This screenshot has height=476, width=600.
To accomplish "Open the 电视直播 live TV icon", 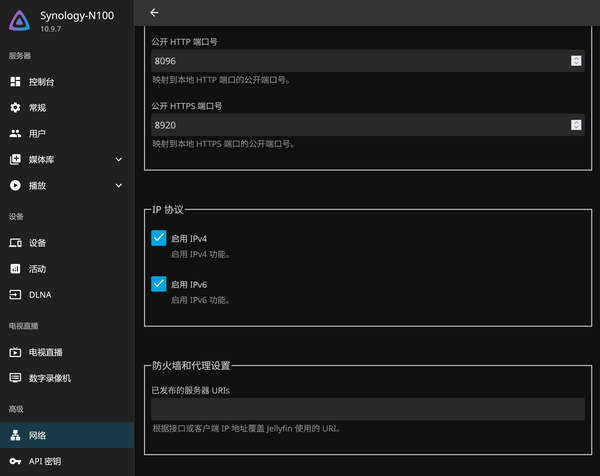I will point(15,352).
